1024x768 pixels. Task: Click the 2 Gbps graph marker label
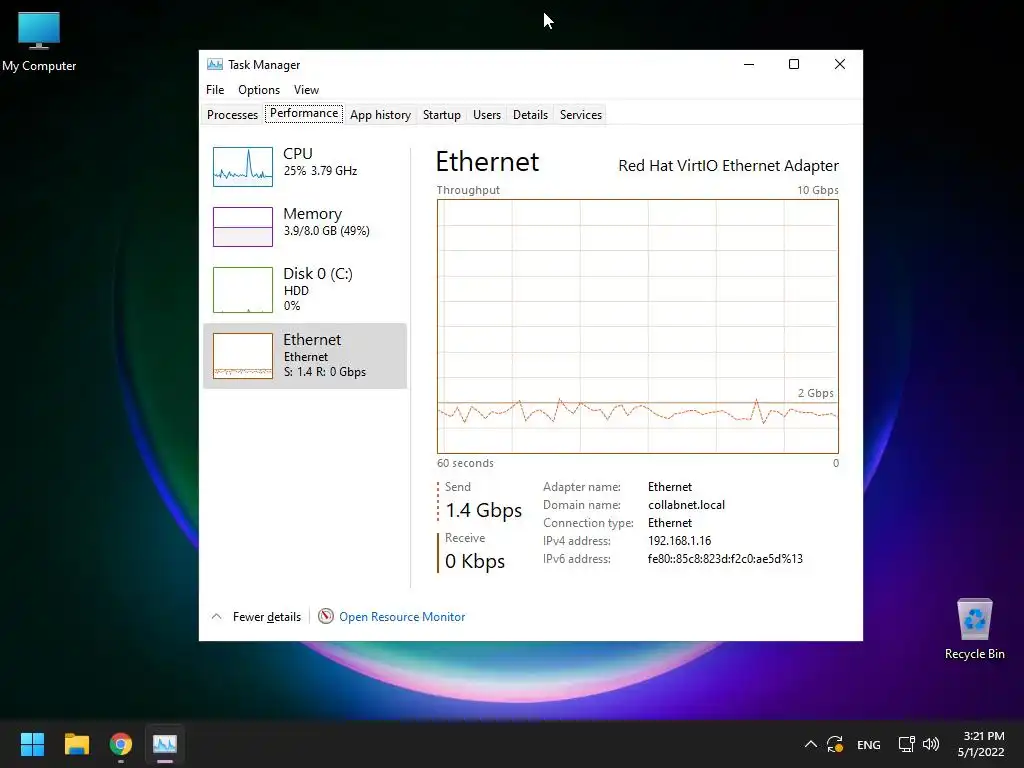tap(816, 393)
